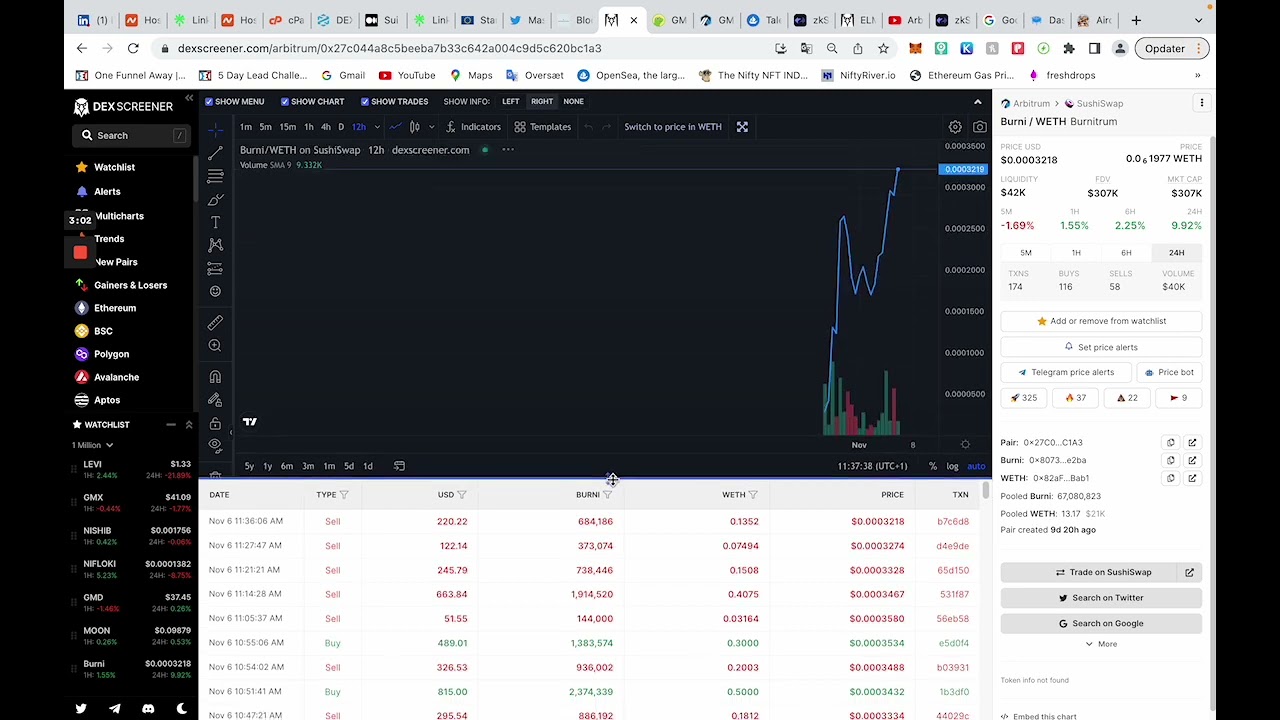Select the 24H stats tab
This screenshot has width=1280, height=720.
pyautogui.click(x=1176, y=253)
